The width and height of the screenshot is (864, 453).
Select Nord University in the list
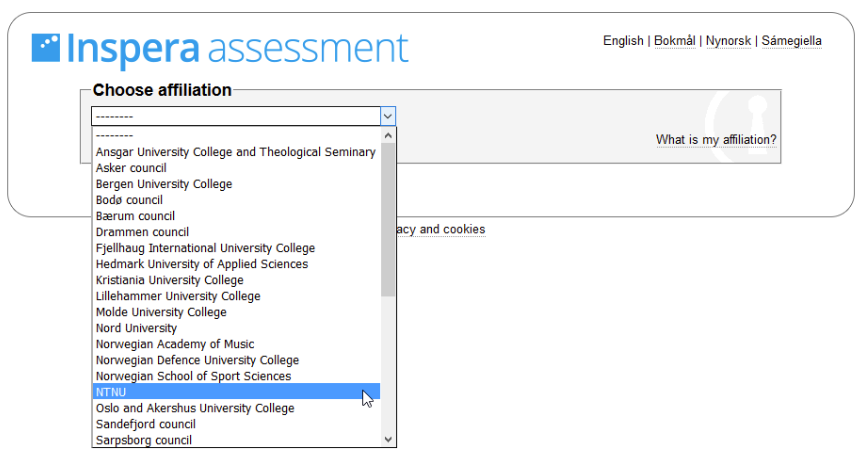236,328
